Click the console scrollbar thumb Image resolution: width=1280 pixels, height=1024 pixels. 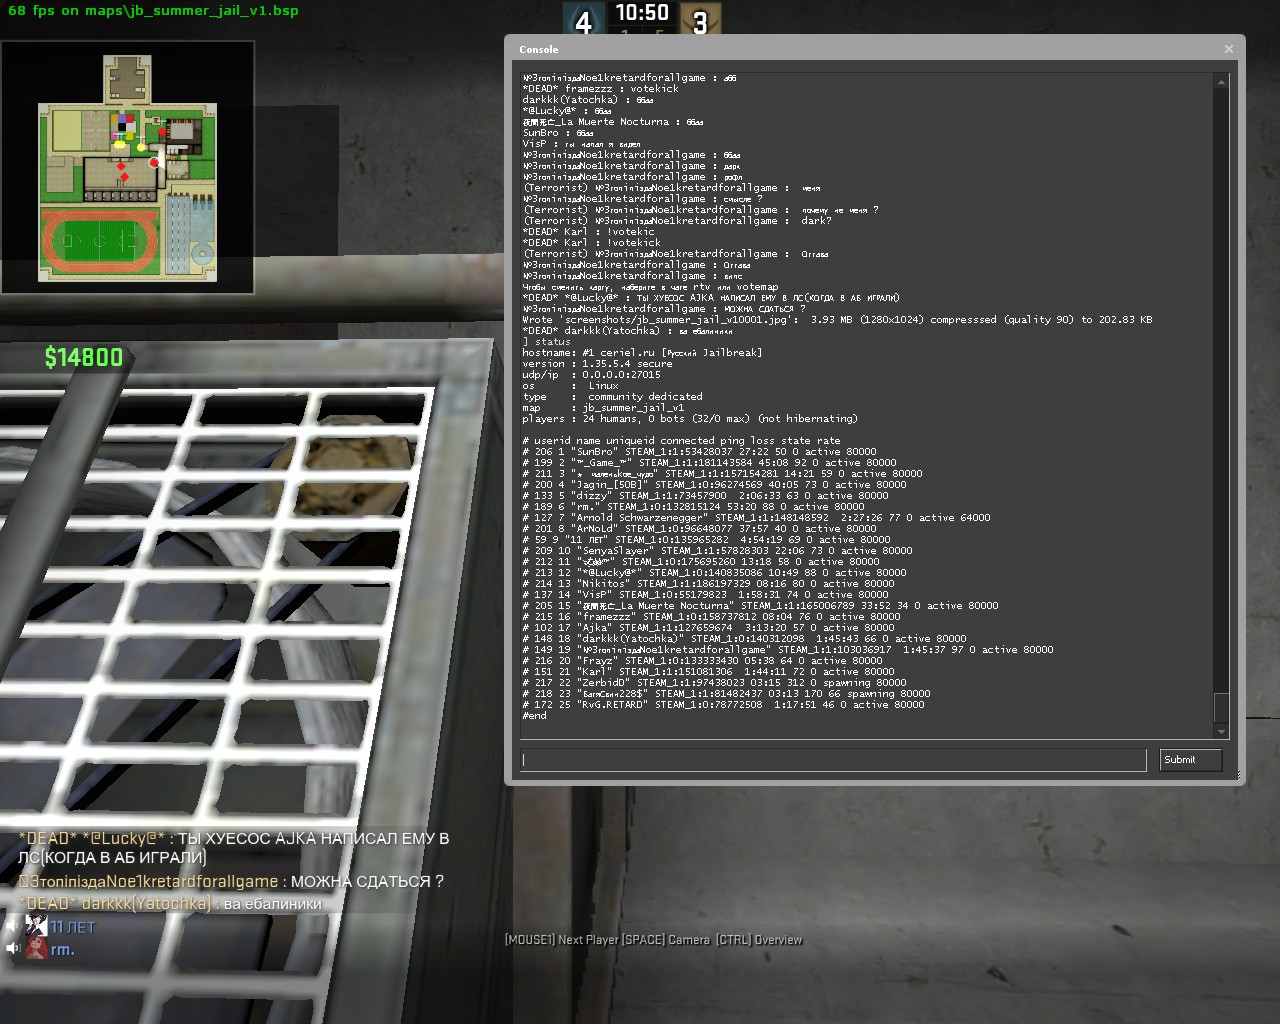[1220, 706]
